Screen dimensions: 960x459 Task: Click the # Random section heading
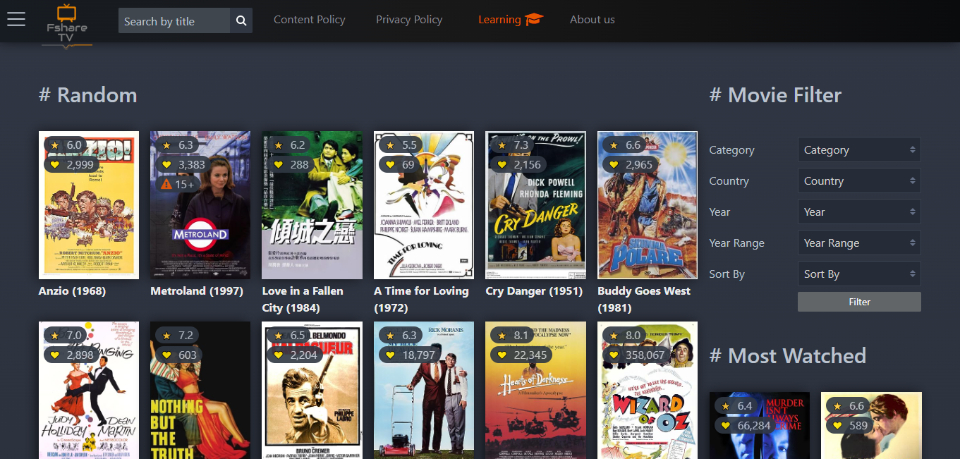click(x=88, y=95)
